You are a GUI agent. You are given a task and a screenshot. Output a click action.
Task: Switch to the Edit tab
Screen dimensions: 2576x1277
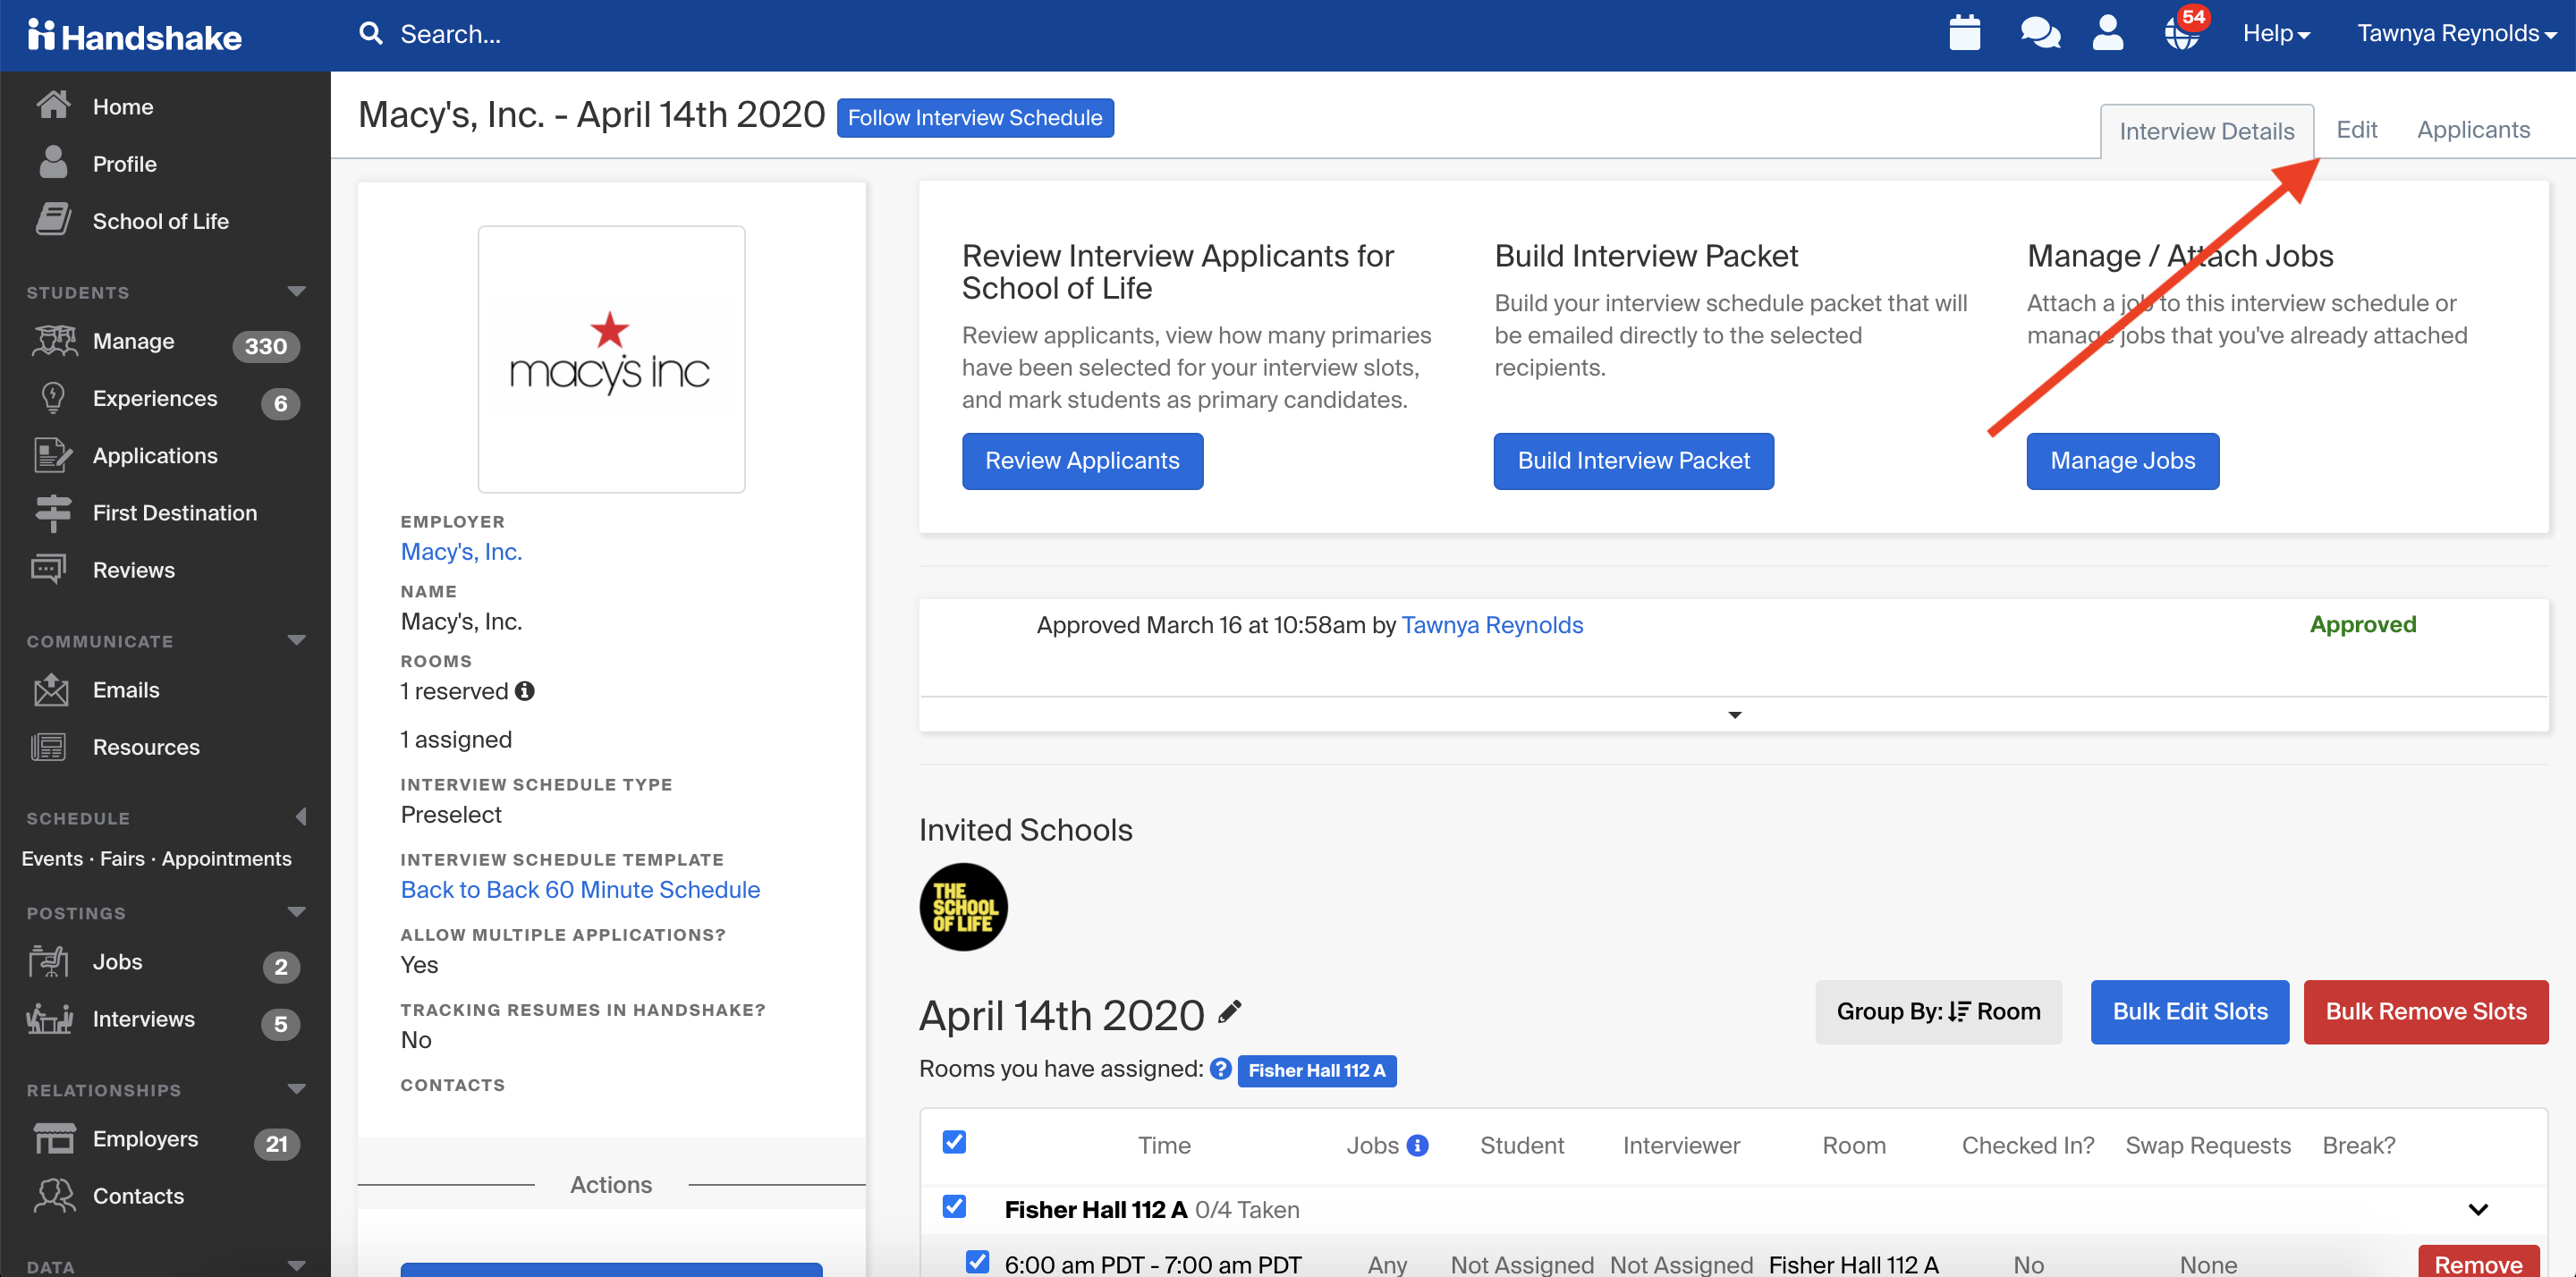[2356, 130]
